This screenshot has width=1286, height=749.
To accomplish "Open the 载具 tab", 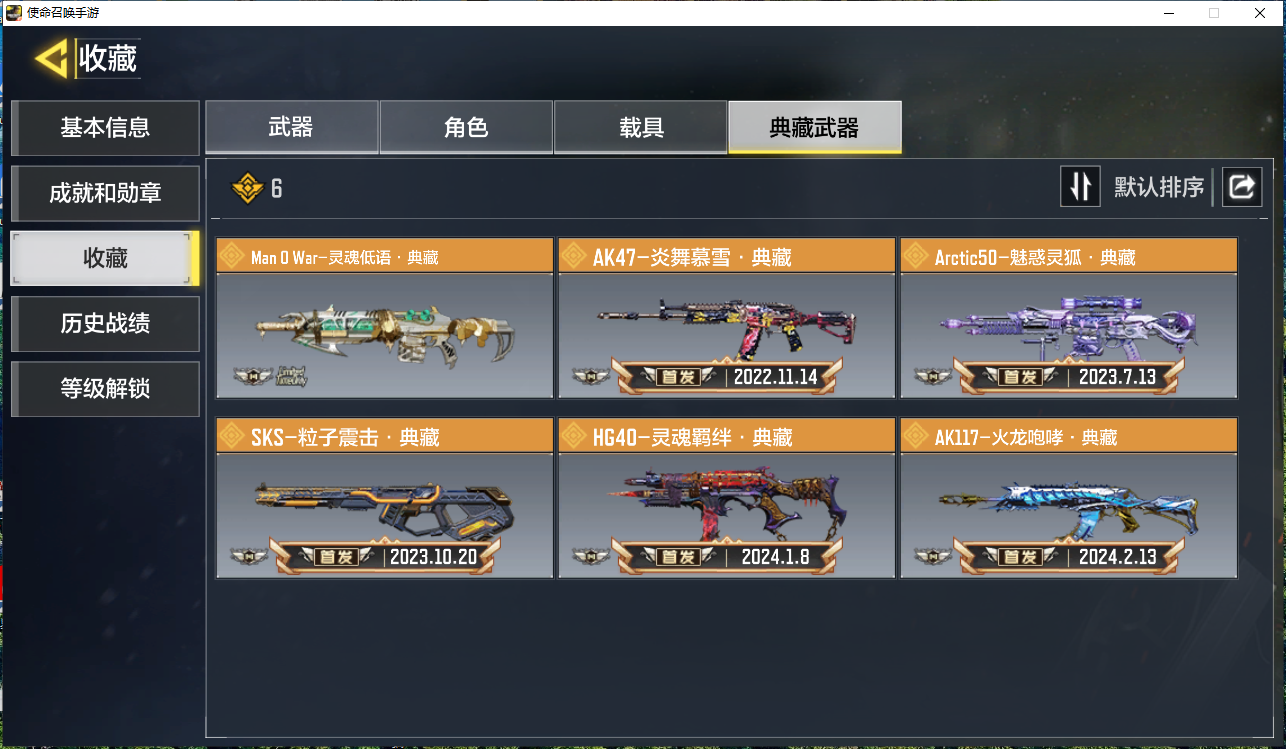I will pyautogui.click(x=641, y=127).
